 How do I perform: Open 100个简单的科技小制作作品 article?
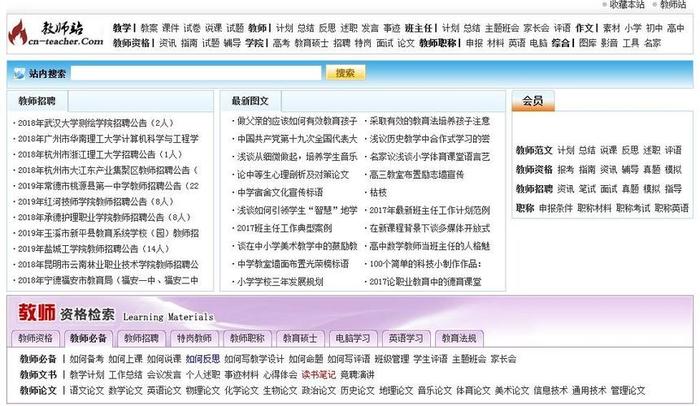pyautogui.click(x=425, y=264)
